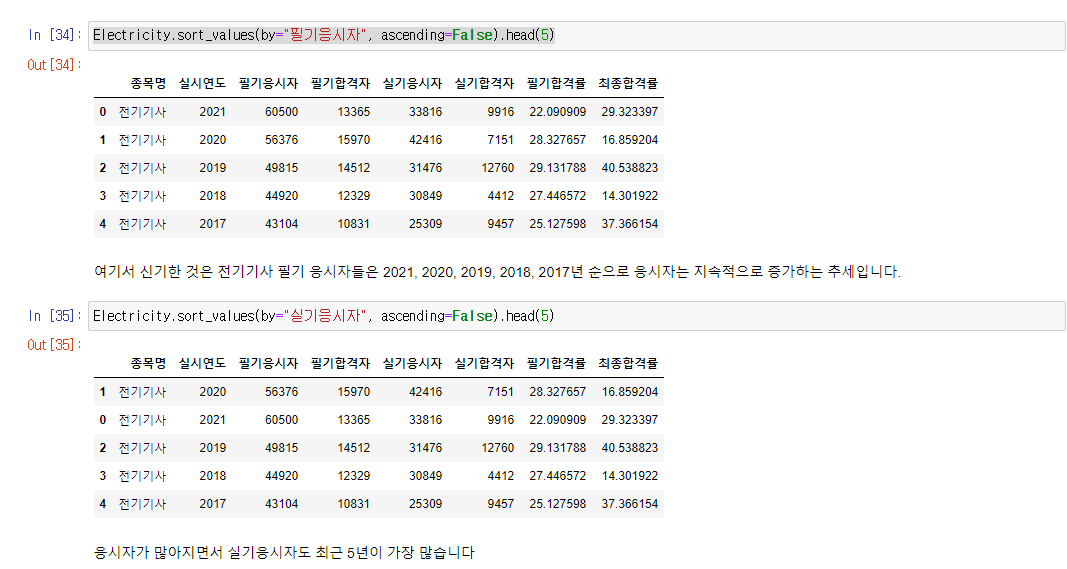Click the 실기합격자 header in the Out[35] table
The width and height of the screenshot is (1067, 569).
click(x=485, y=363)
